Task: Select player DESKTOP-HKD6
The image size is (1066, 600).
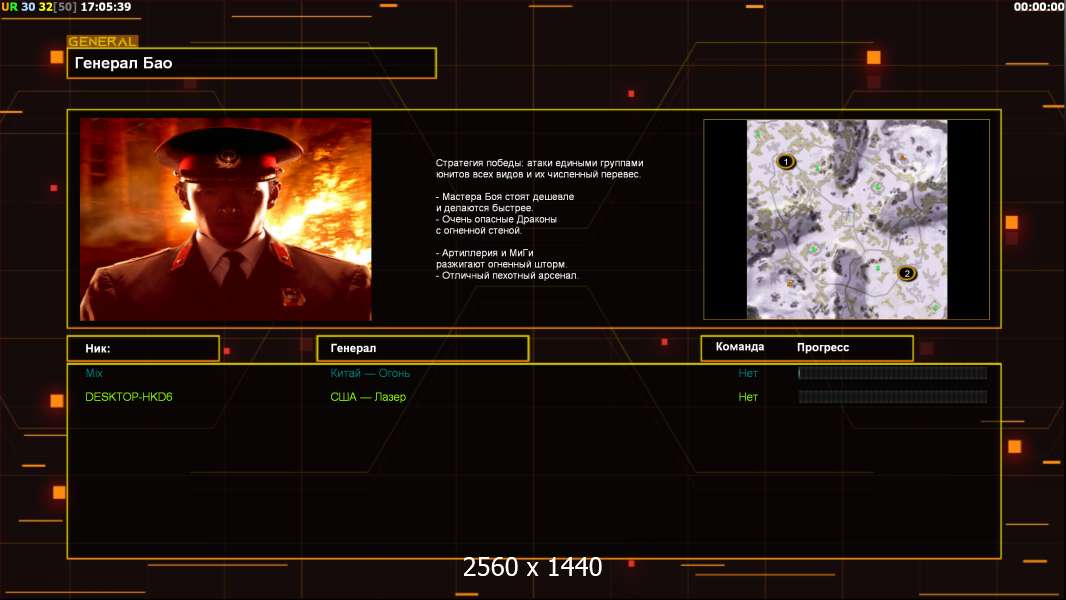Action: pyautogui.click(x=129, y=397)
